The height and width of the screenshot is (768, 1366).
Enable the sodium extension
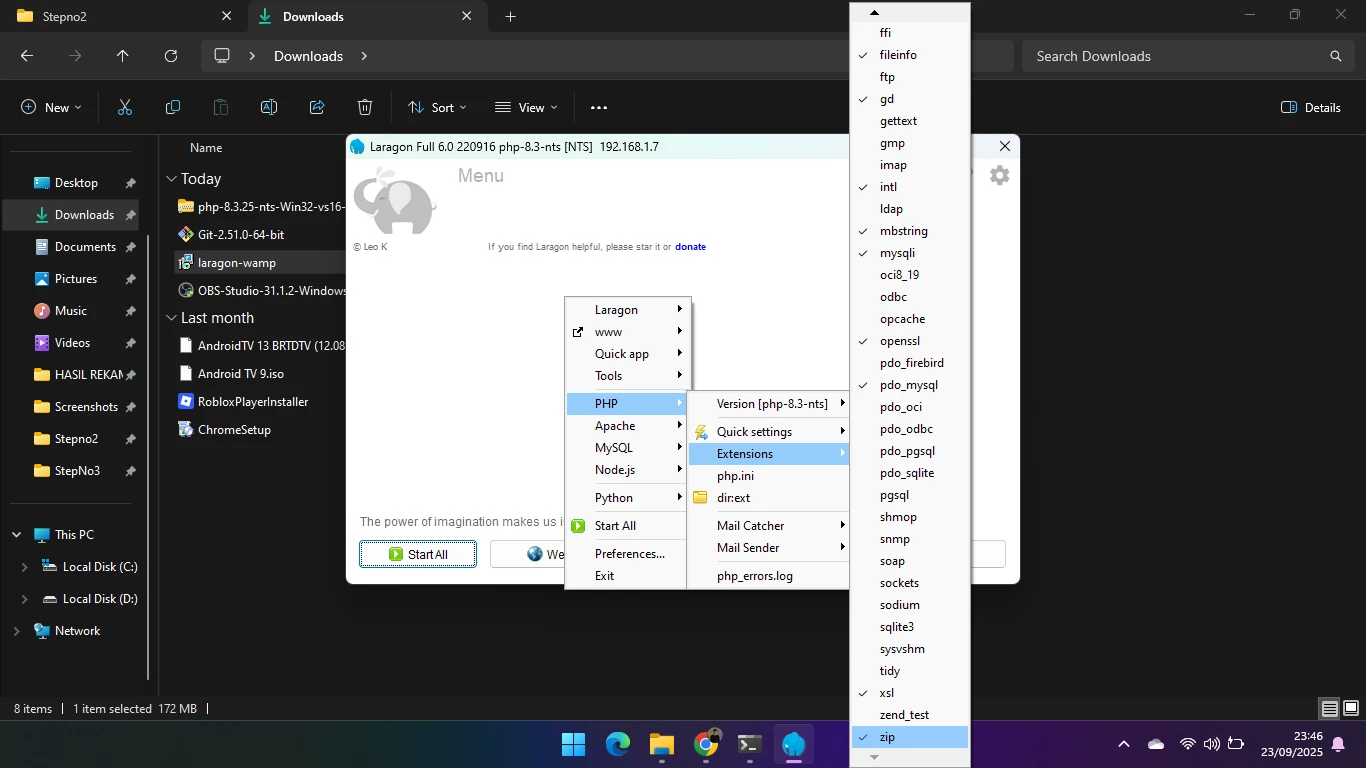click(899, 605)
